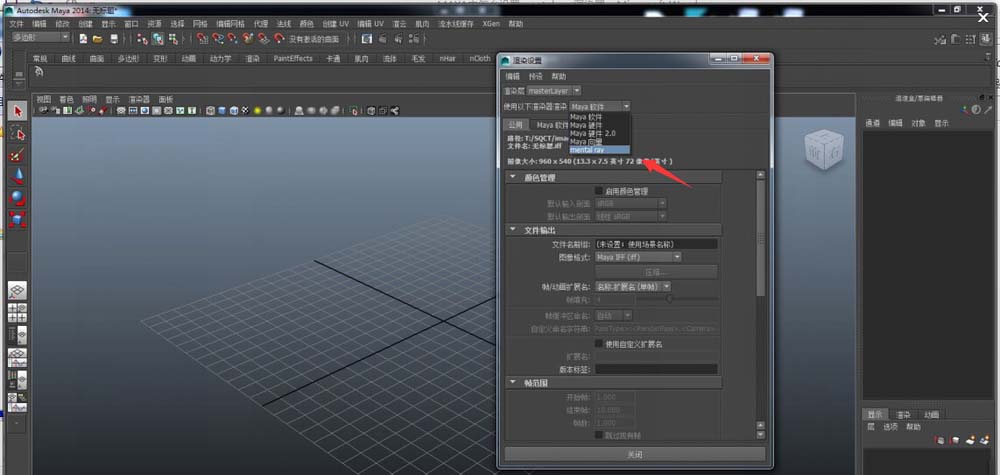This screenshot has height=475, width=1000.
Task: Check the 使用自定义扩展名 checkbox
Action: tap(599, 344)
